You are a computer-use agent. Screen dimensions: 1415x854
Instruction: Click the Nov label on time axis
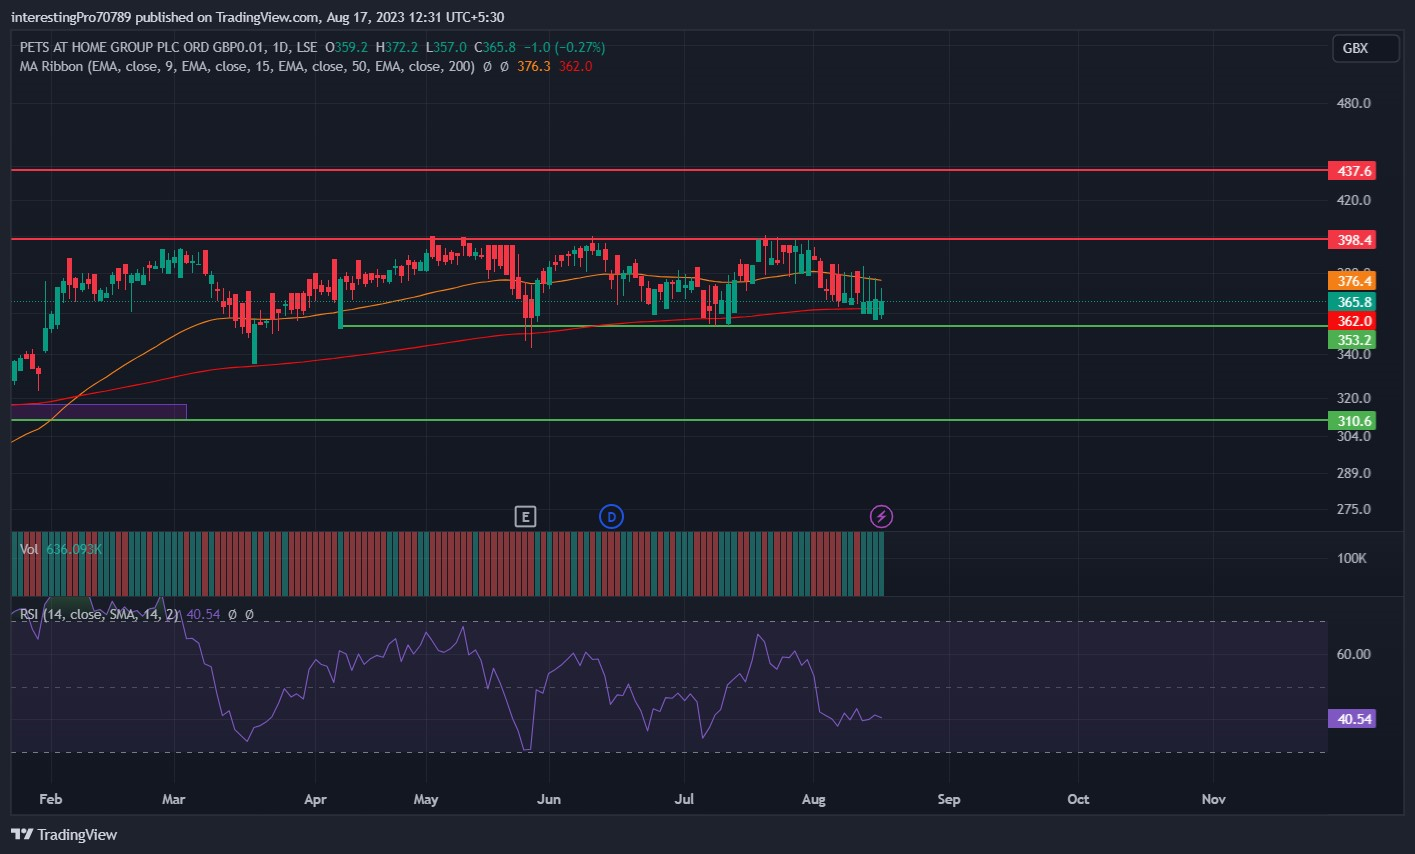(x=1213, y=799)
